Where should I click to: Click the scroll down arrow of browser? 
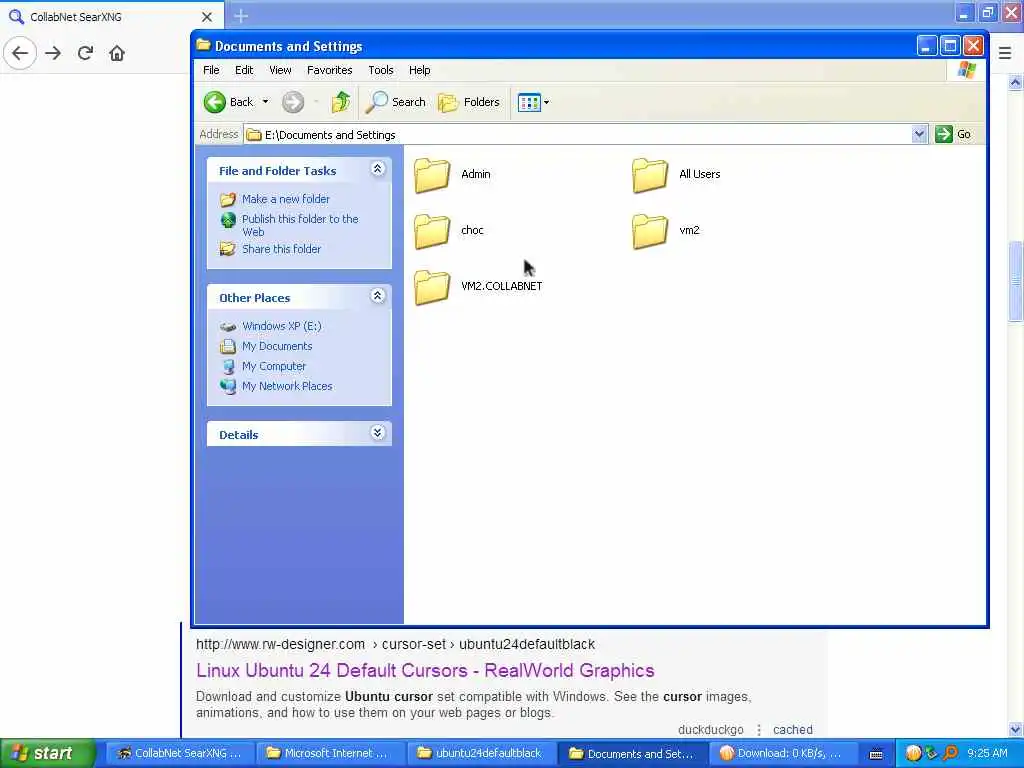pyautogui.click(x=1015, y=729)
